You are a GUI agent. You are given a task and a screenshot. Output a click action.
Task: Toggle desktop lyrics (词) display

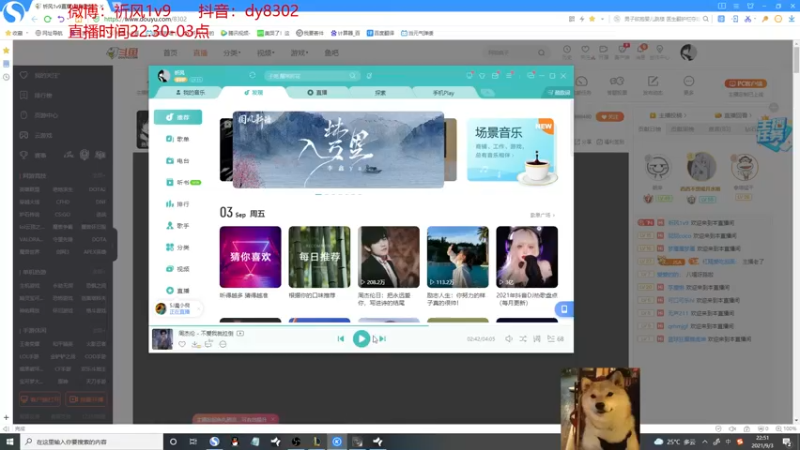click(x=537, y=339)
